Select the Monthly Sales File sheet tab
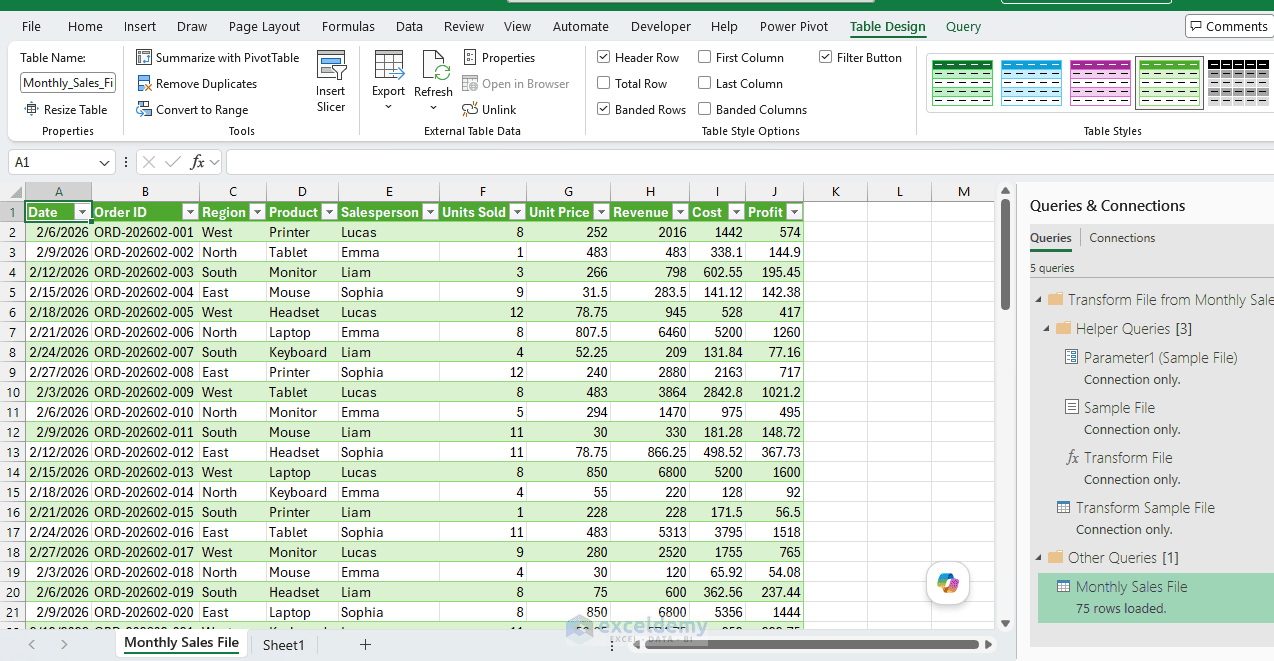 181,643
